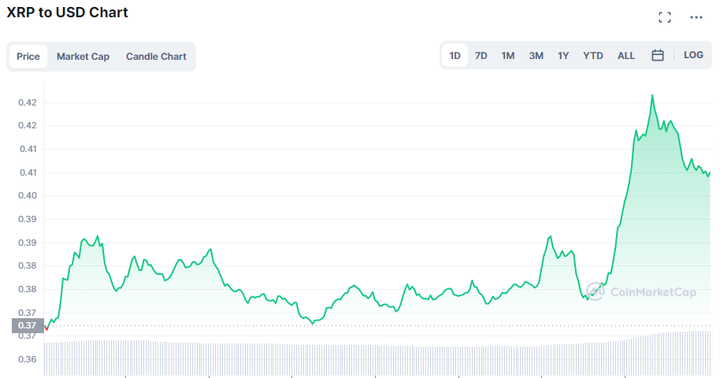The image size is (720, 378).
Task: Toggle the LOG scale option
Action: click(693, 55)
